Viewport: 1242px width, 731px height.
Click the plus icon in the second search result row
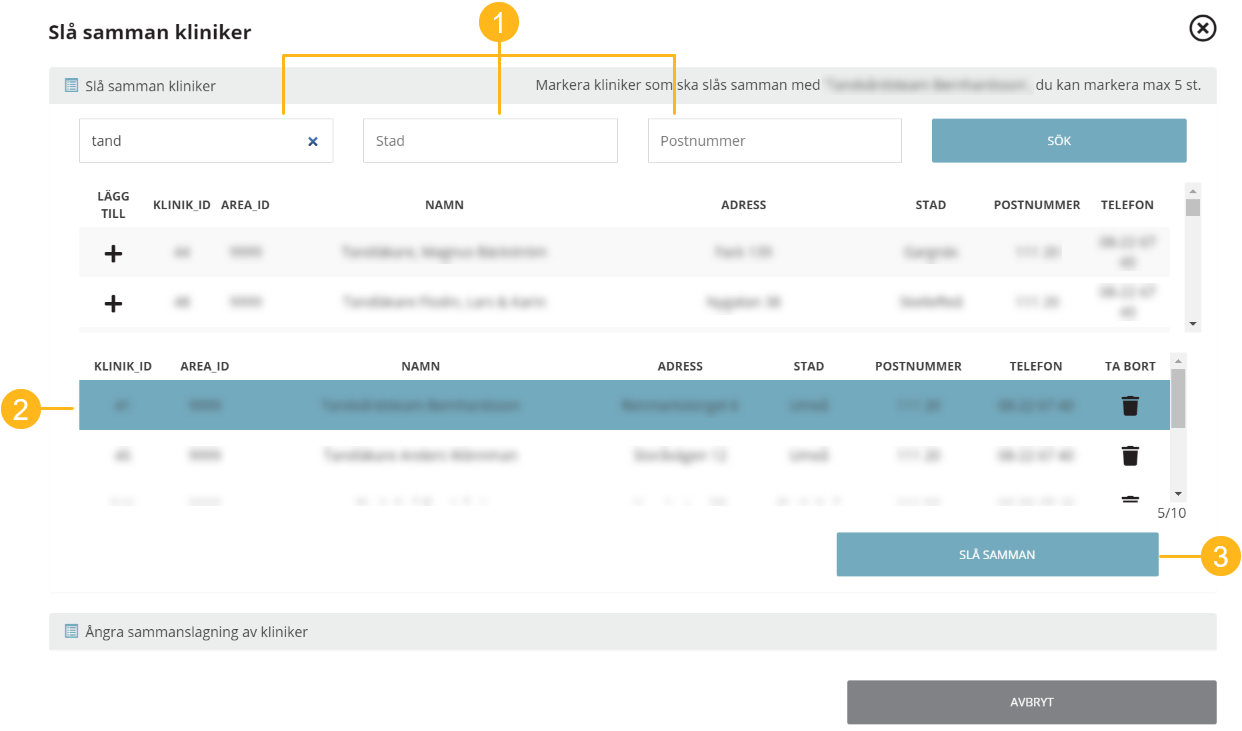(113, 303)
